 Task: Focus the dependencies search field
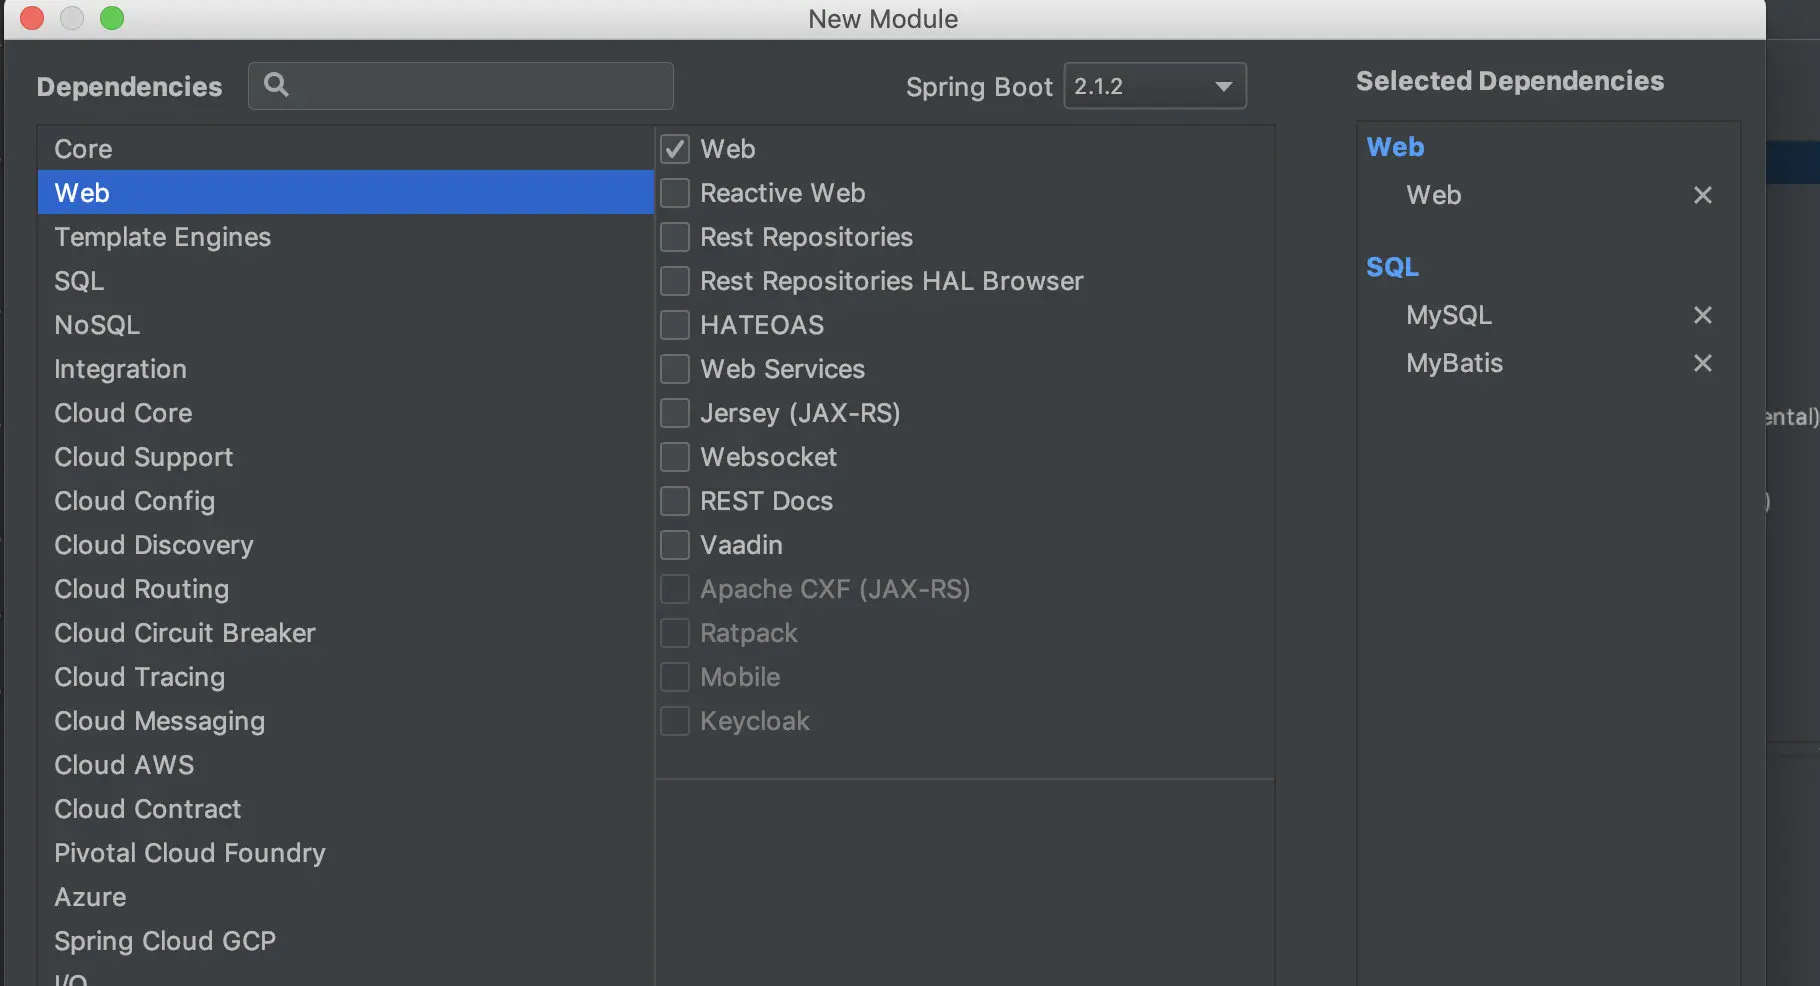480,86
